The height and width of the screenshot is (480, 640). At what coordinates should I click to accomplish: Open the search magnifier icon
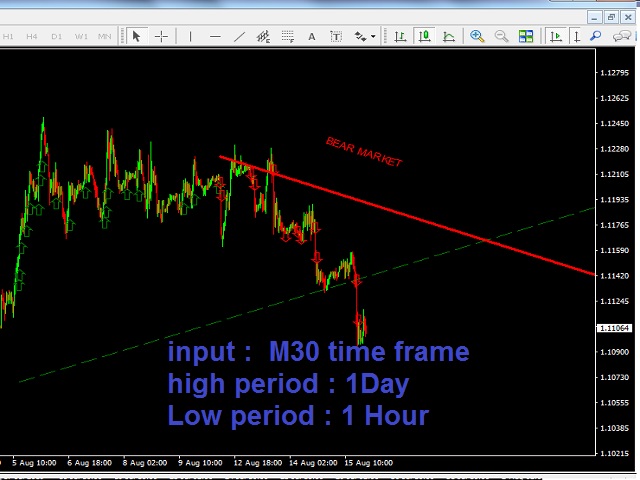tap(596, 36)
